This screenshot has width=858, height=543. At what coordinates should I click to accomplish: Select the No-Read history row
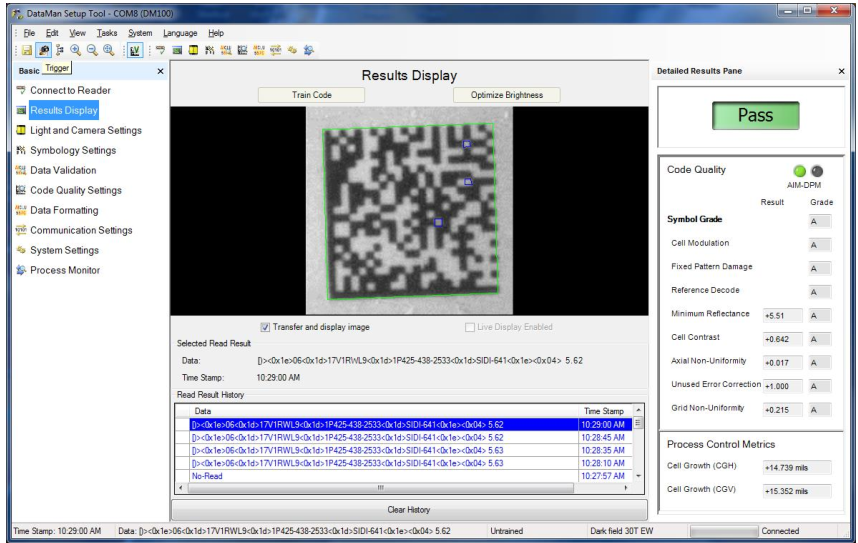tap(404, 476)
